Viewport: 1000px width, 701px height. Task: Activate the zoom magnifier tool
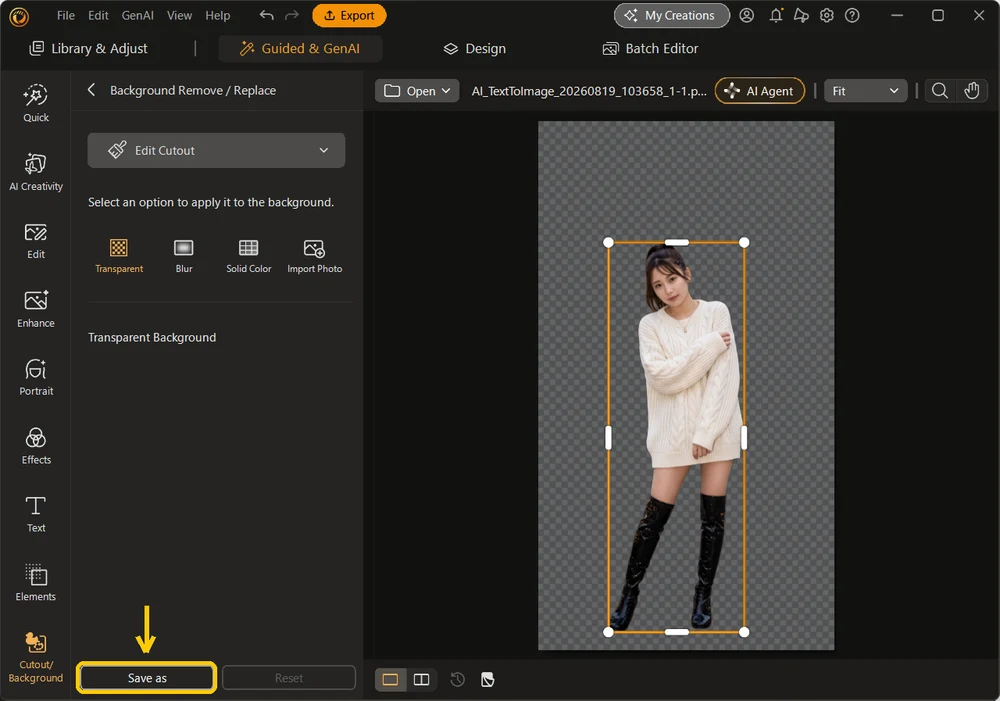click(x=939, y=91)
